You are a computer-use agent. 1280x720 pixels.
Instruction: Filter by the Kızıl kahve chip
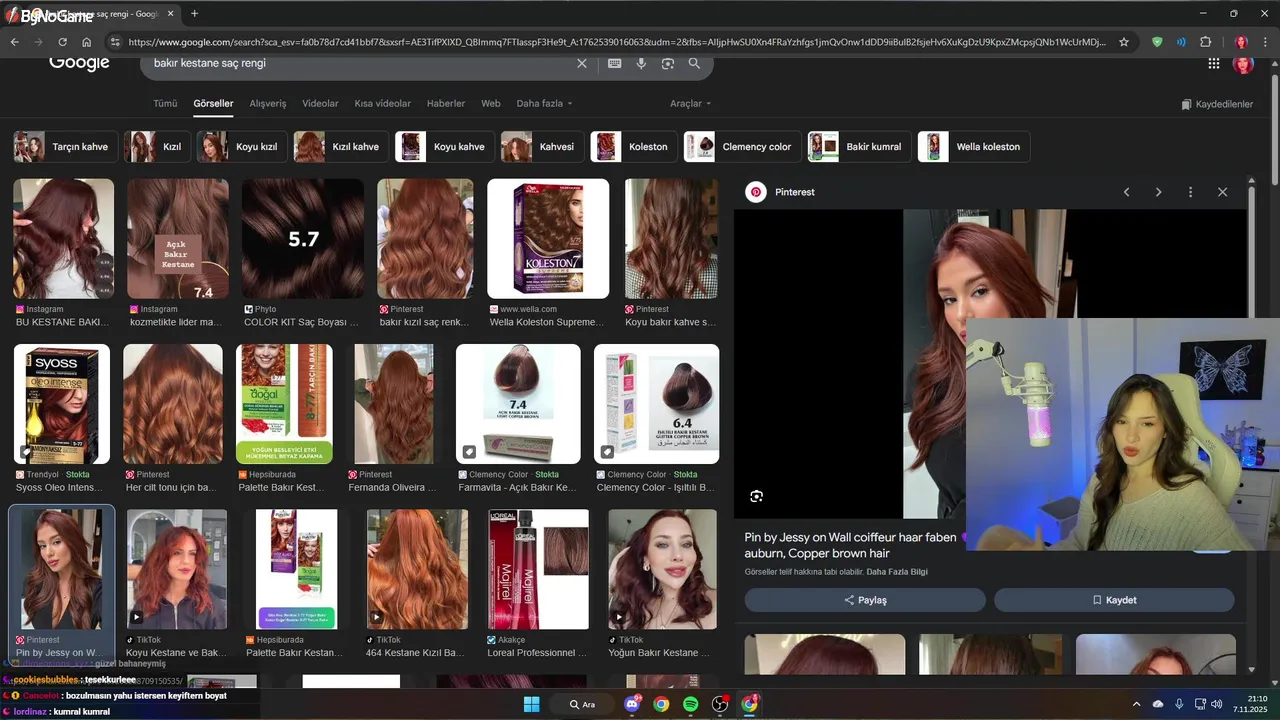341,147
